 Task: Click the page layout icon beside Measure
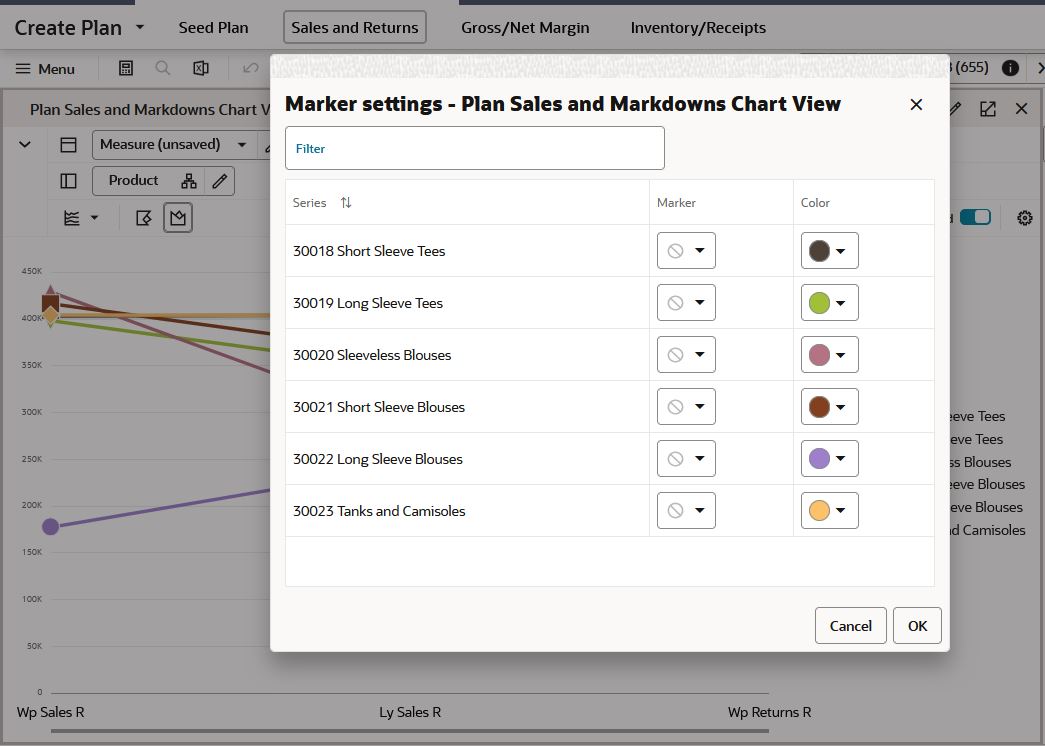[x=68, y=145]
